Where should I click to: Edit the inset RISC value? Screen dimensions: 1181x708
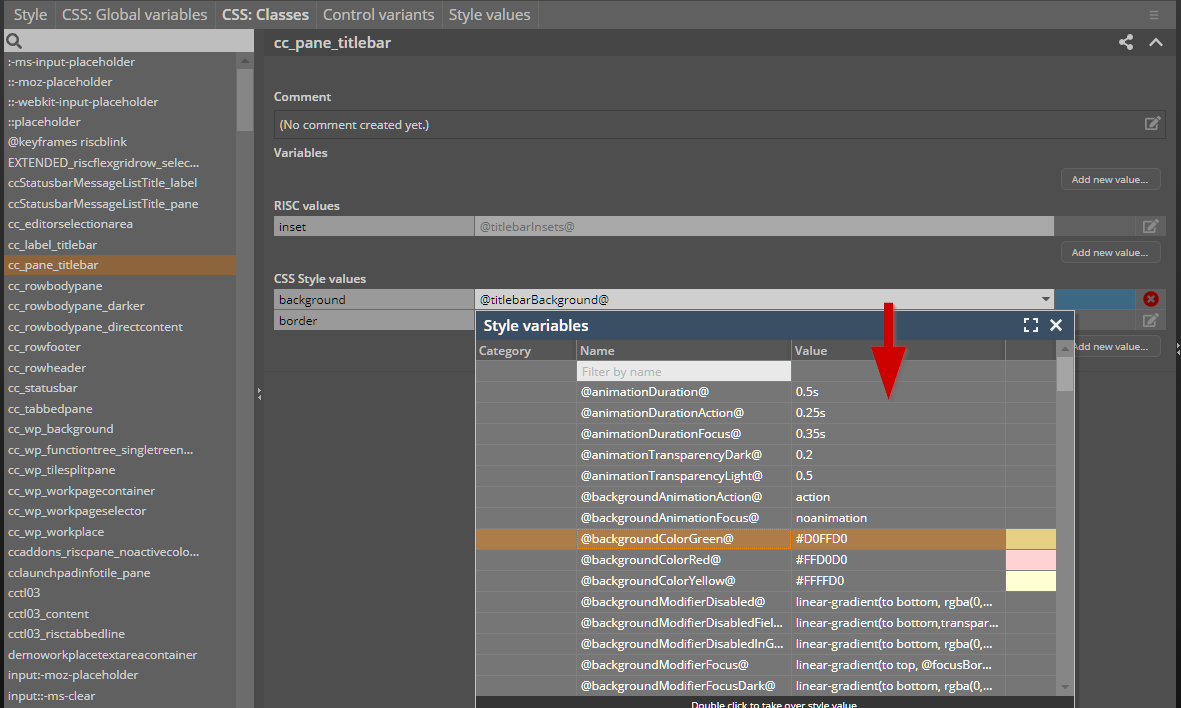pos(1151,227)
